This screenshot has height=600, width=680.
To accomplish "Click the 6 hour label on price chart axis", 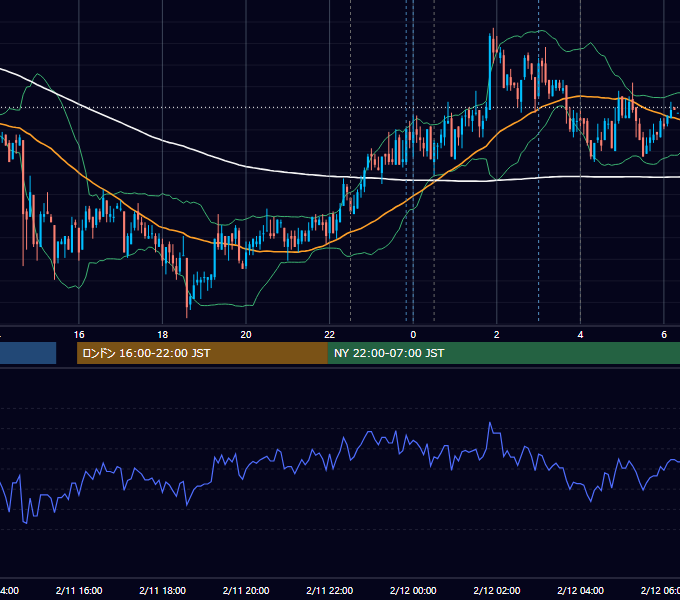I will (664, 335).
